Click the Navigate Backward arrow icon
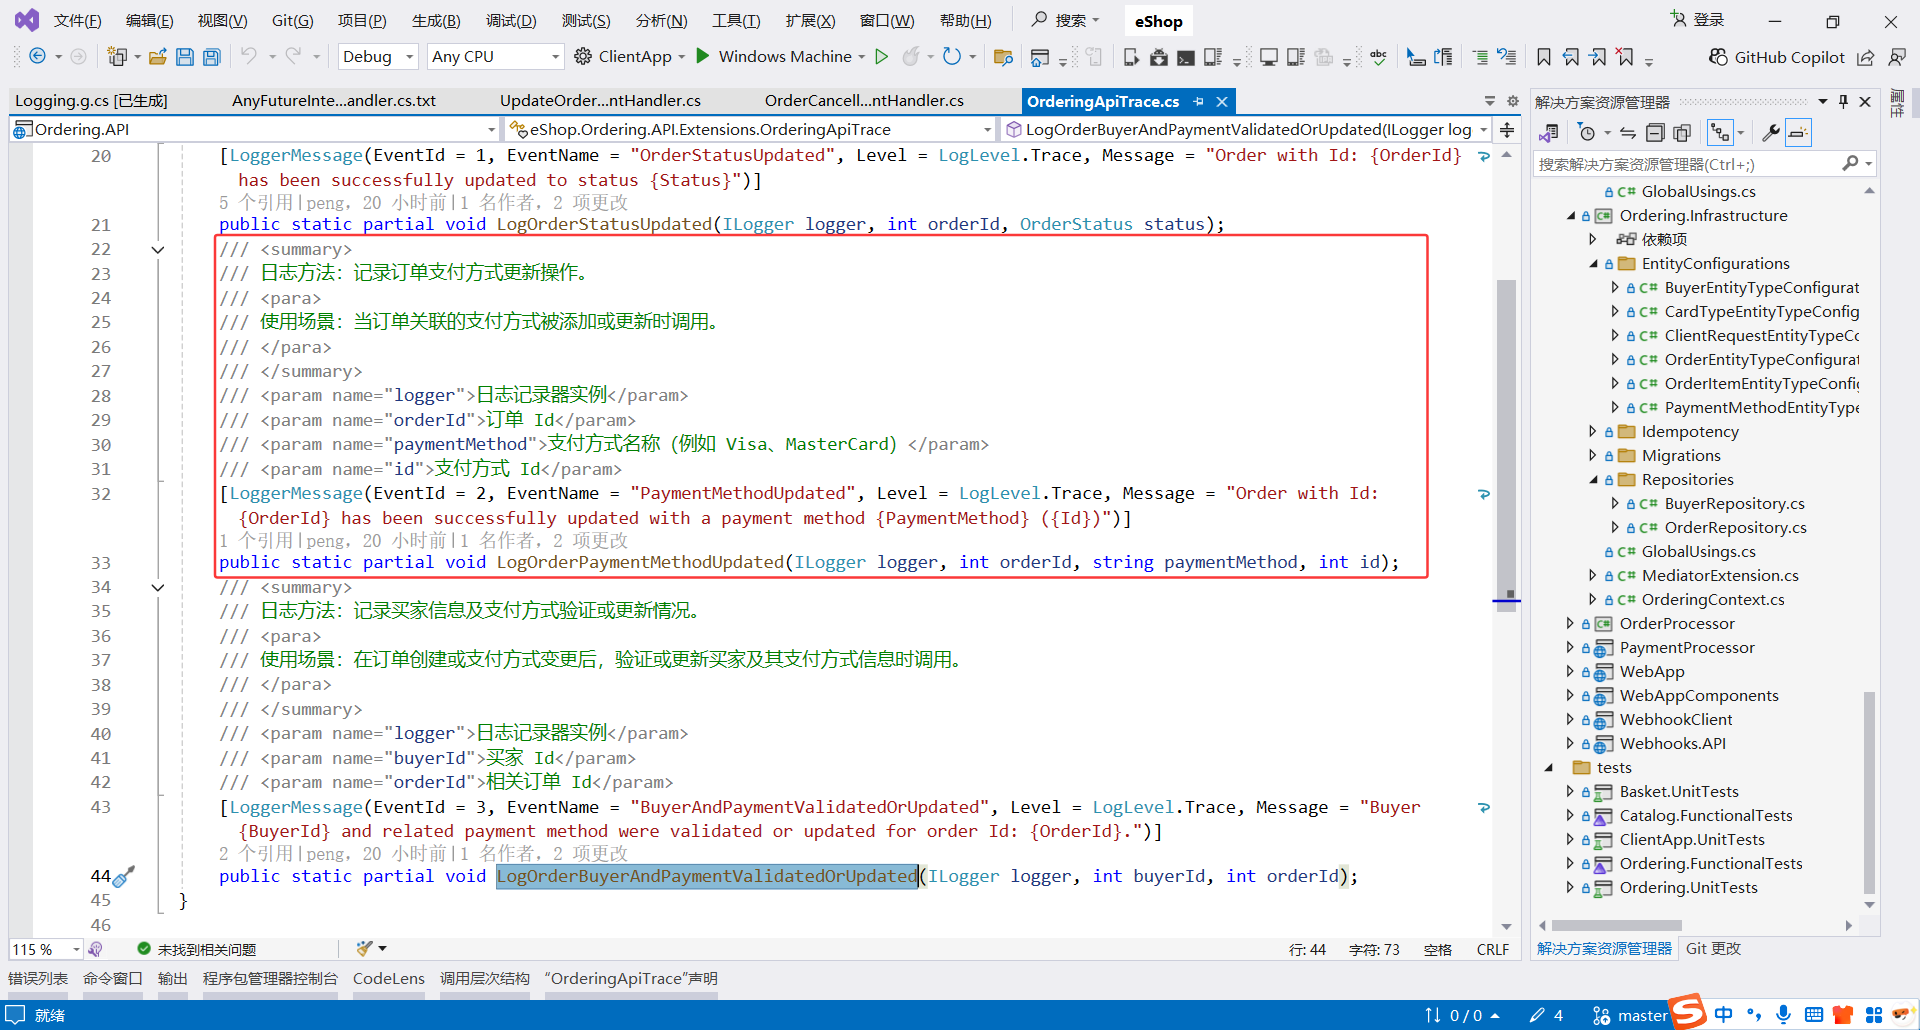 tap(37, 57)
